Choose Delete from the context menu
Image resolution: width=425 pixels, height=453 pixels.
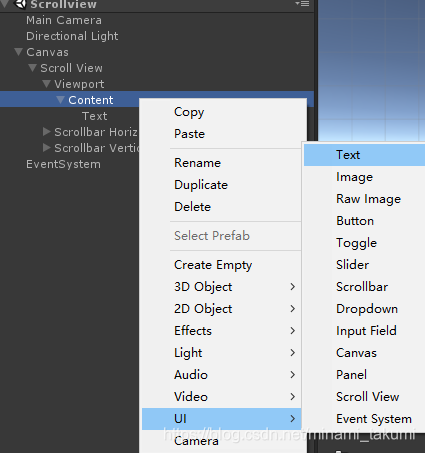(222, 207)
